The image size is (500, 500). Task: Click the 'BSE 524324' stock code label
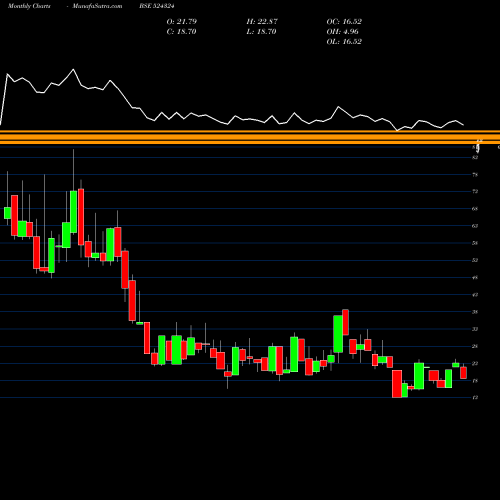tap(157, 6)
